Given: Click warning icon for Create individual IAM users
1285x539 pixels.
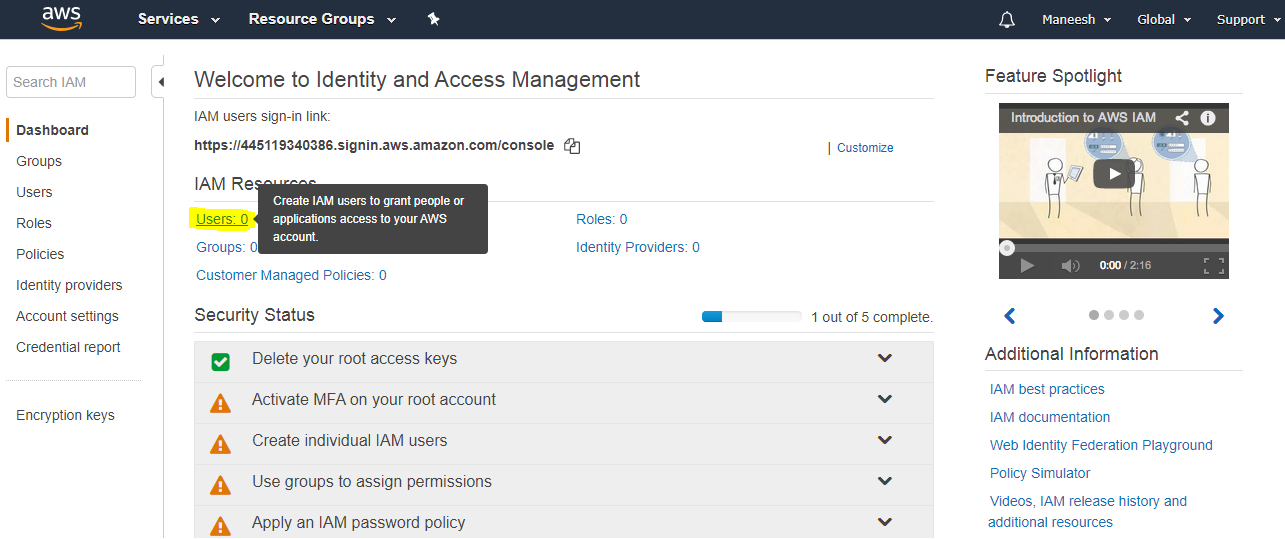Looking at the screenshot, I should (220, 444).
